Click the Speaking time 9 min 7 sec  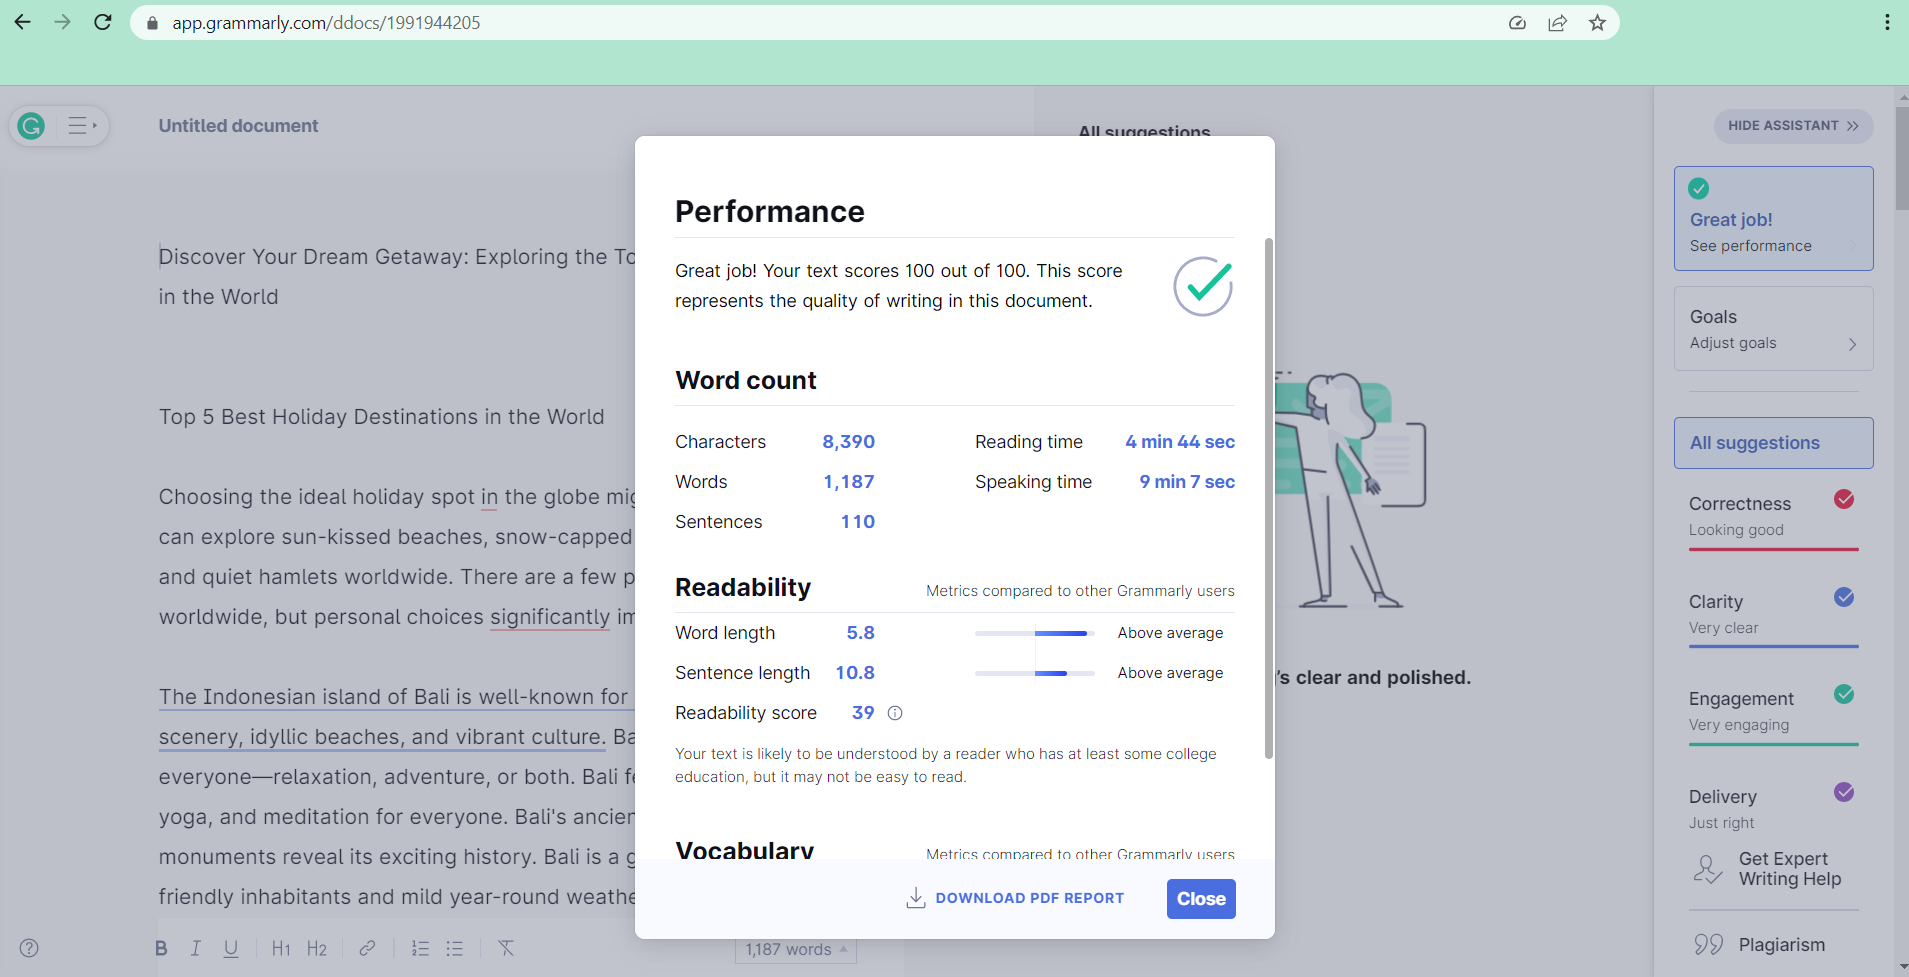coord(1187,482)
